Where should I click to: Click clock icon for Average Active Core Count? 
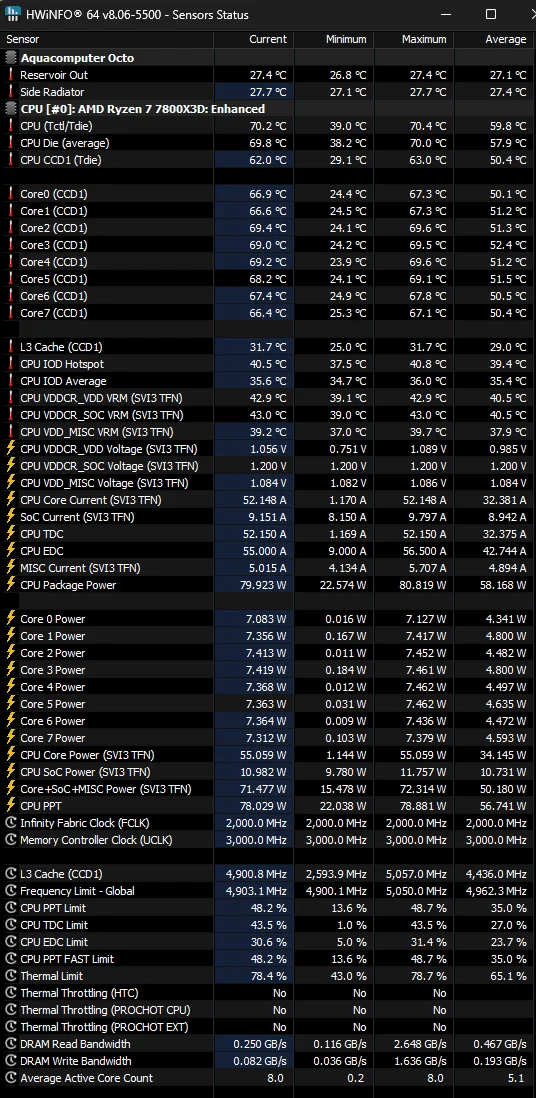coord(11,1078)
